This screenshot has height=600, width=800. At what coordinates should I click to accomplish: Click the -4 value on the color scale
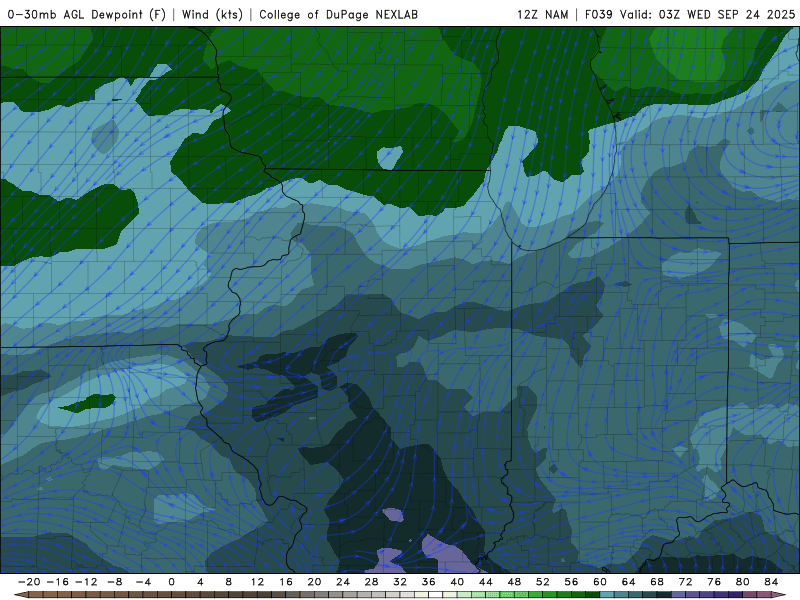point(143,582)
